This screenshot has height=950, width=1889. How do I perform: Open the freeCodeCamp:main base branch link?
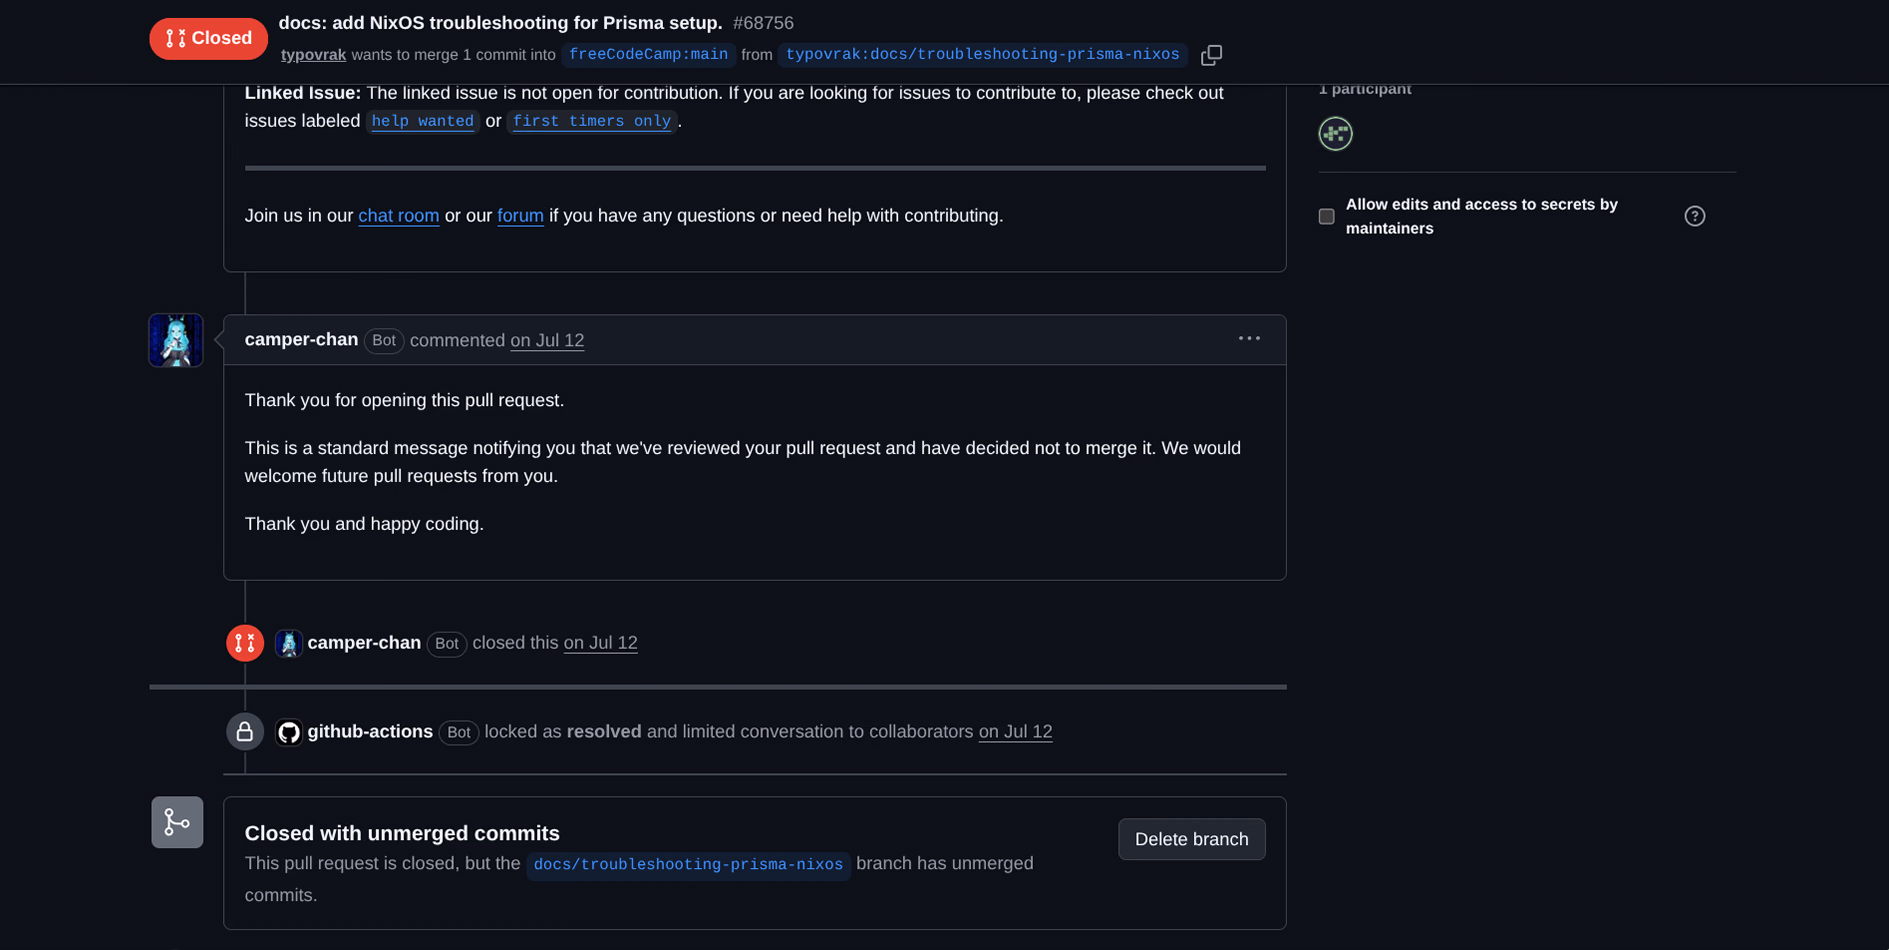(648, 55)
